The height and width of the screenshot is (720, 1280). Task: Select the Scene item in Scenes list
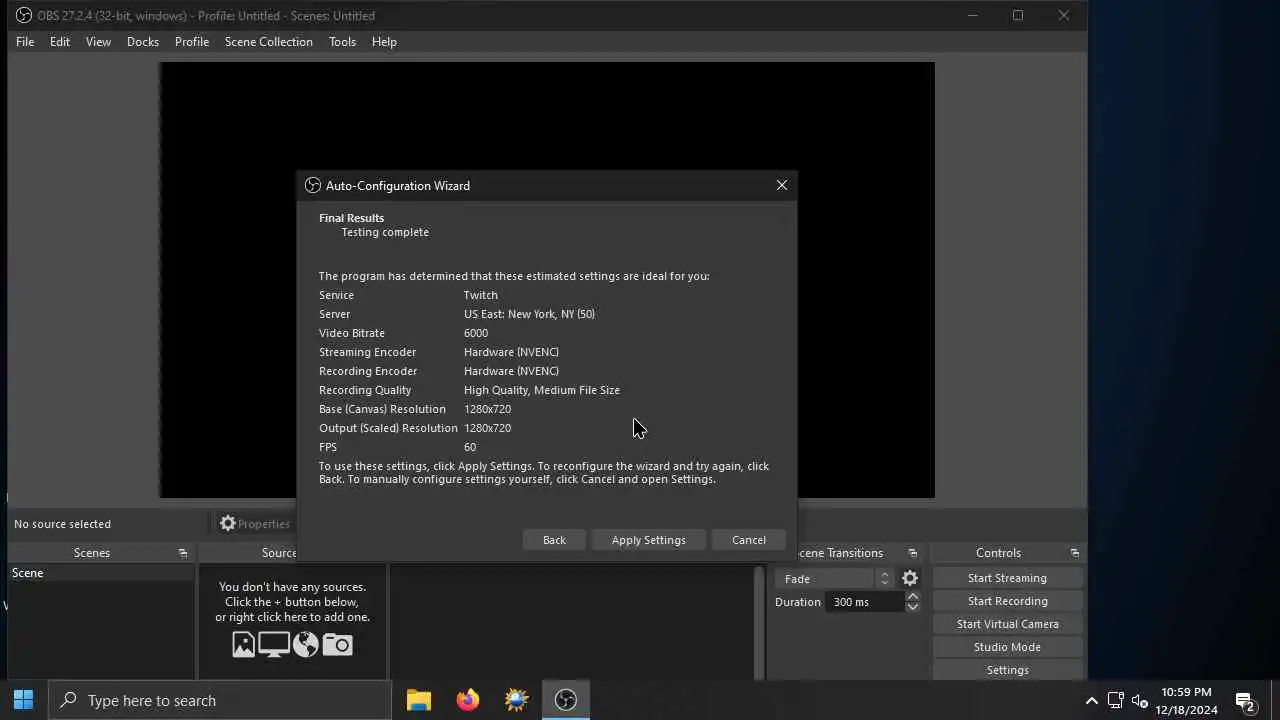[100, 573]
